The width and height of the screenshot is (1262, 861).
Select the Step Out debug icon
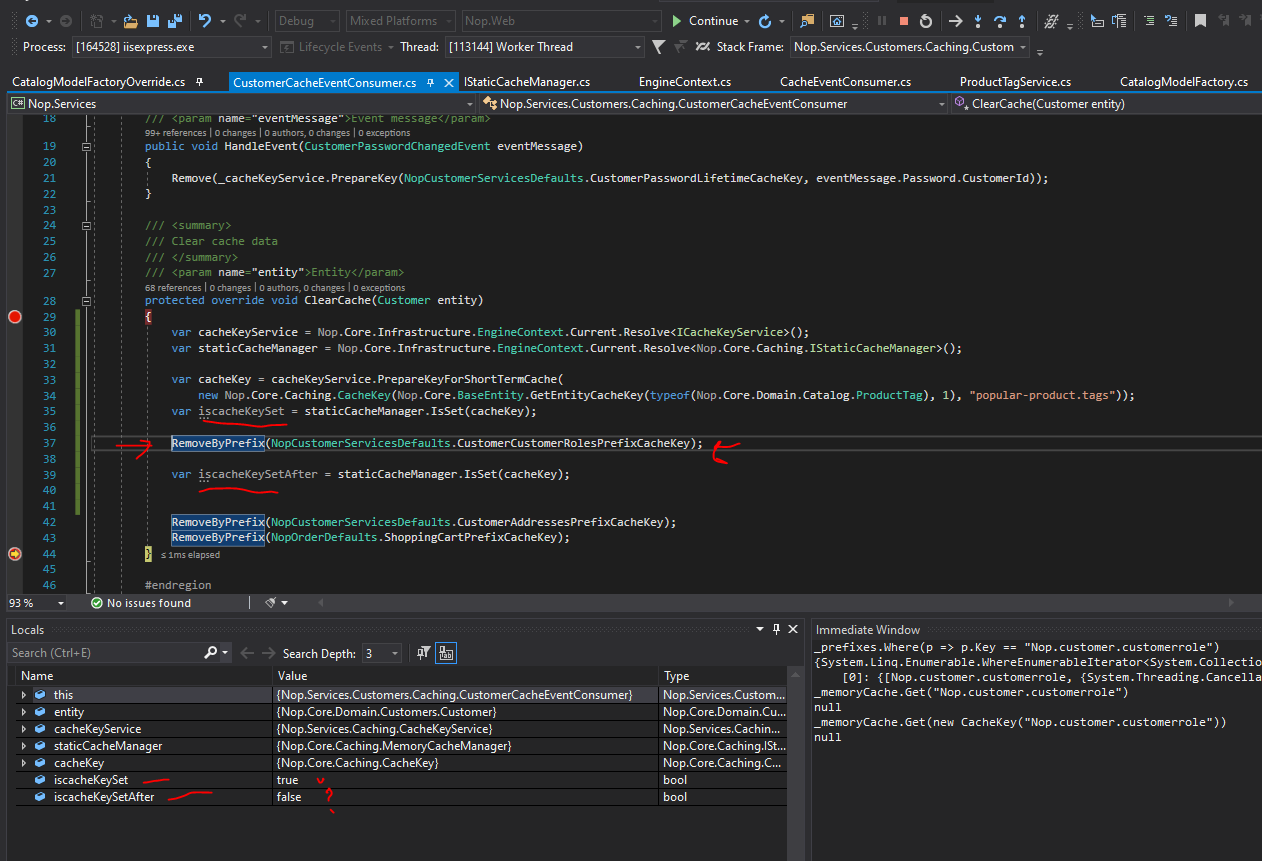point(1022,19)
